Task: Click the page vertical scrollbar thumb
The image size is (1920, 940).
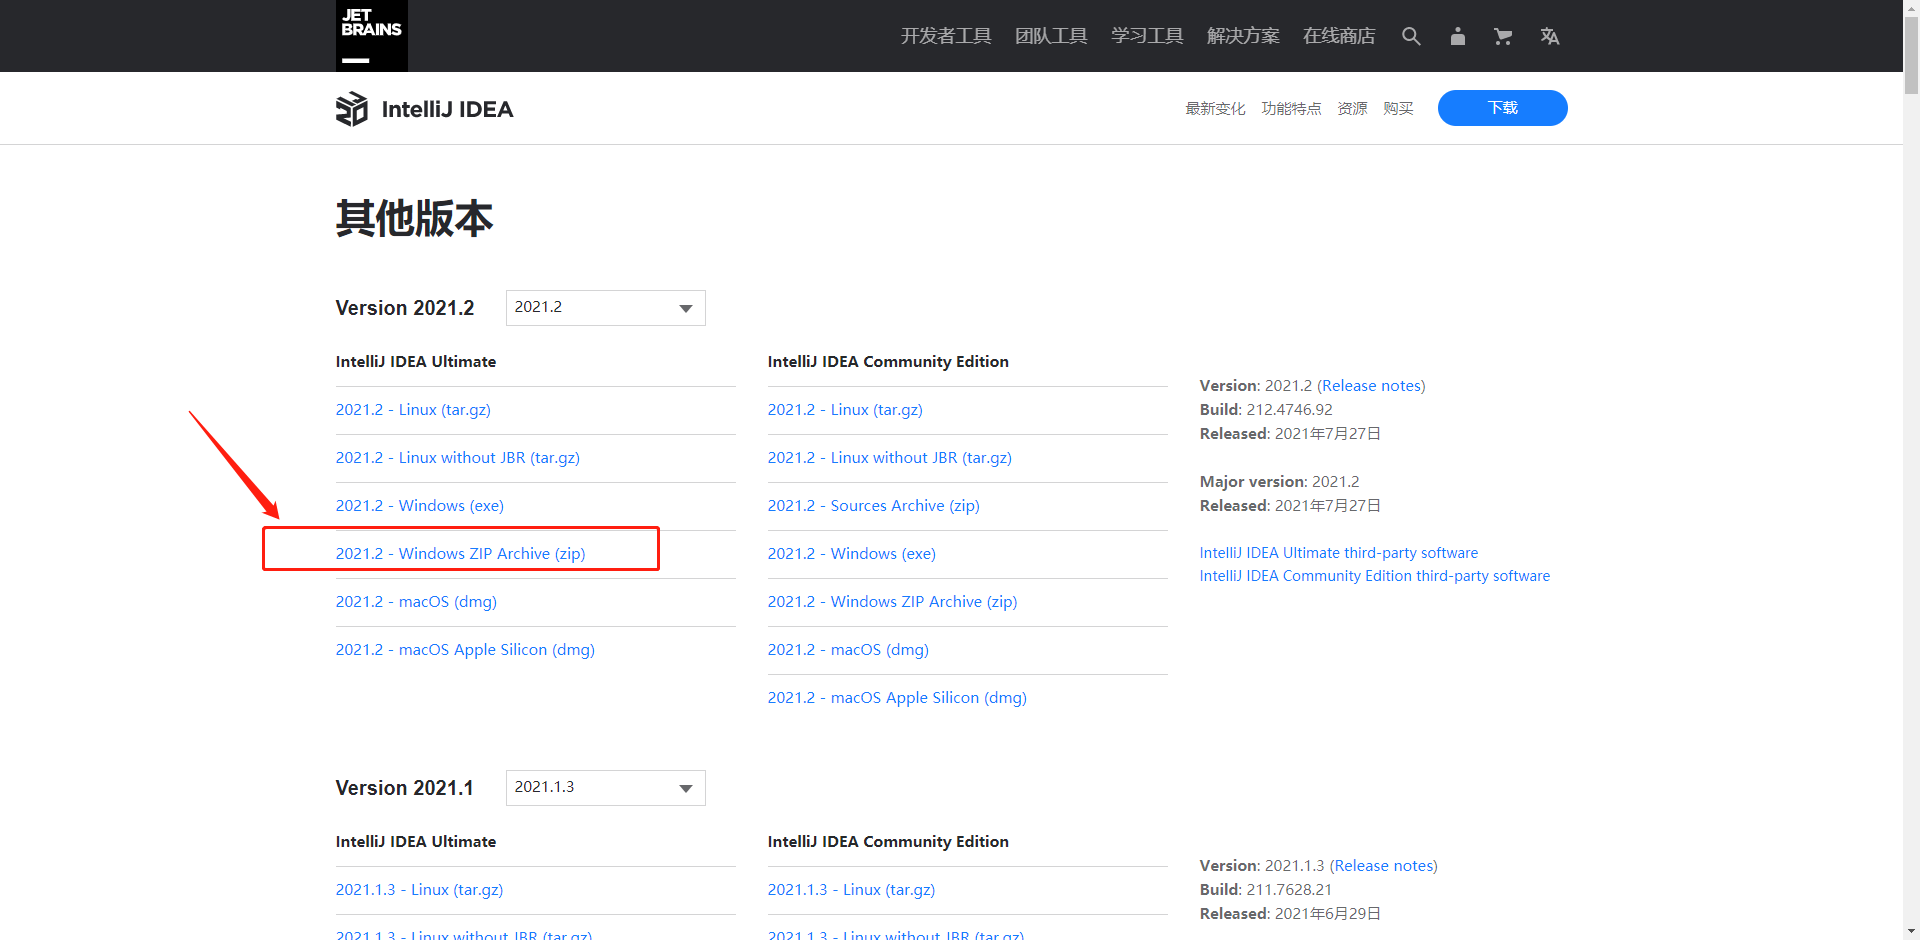Action: pyautogui.click(x=1911, y=55)
